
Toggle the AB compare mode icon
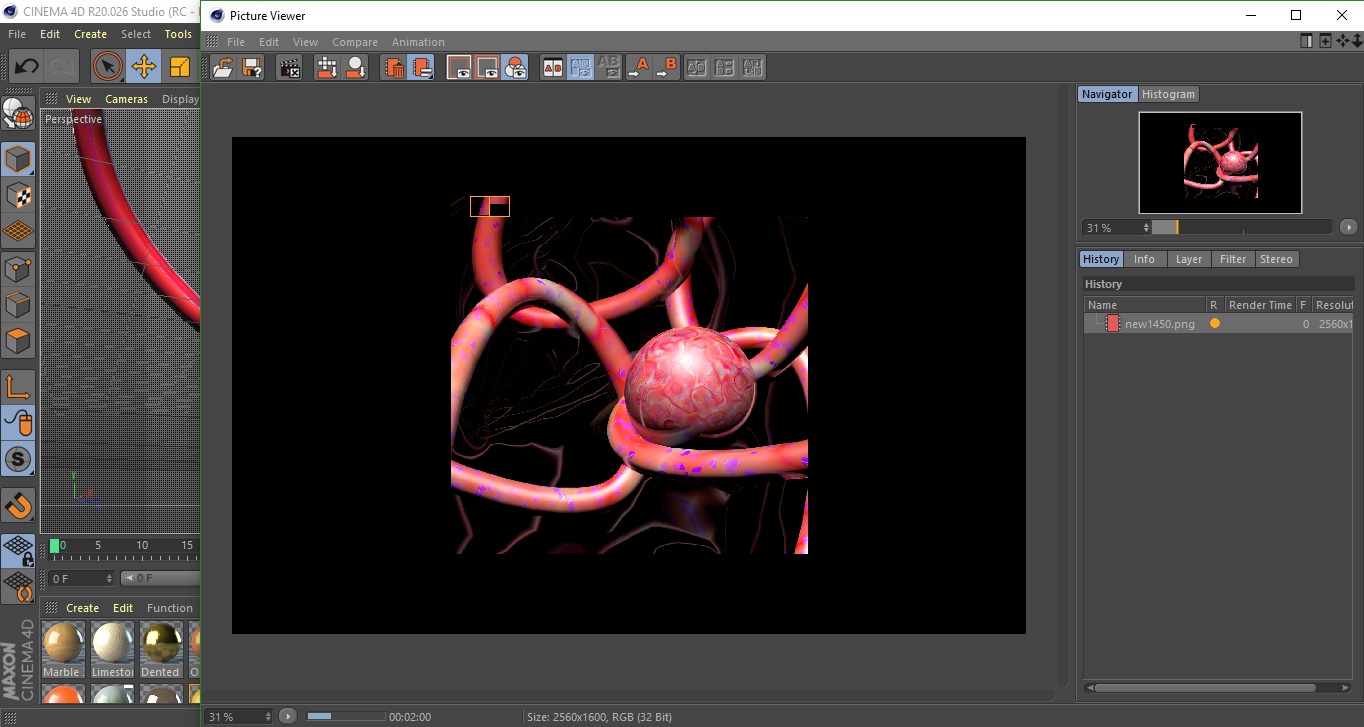tap(552, 68)
